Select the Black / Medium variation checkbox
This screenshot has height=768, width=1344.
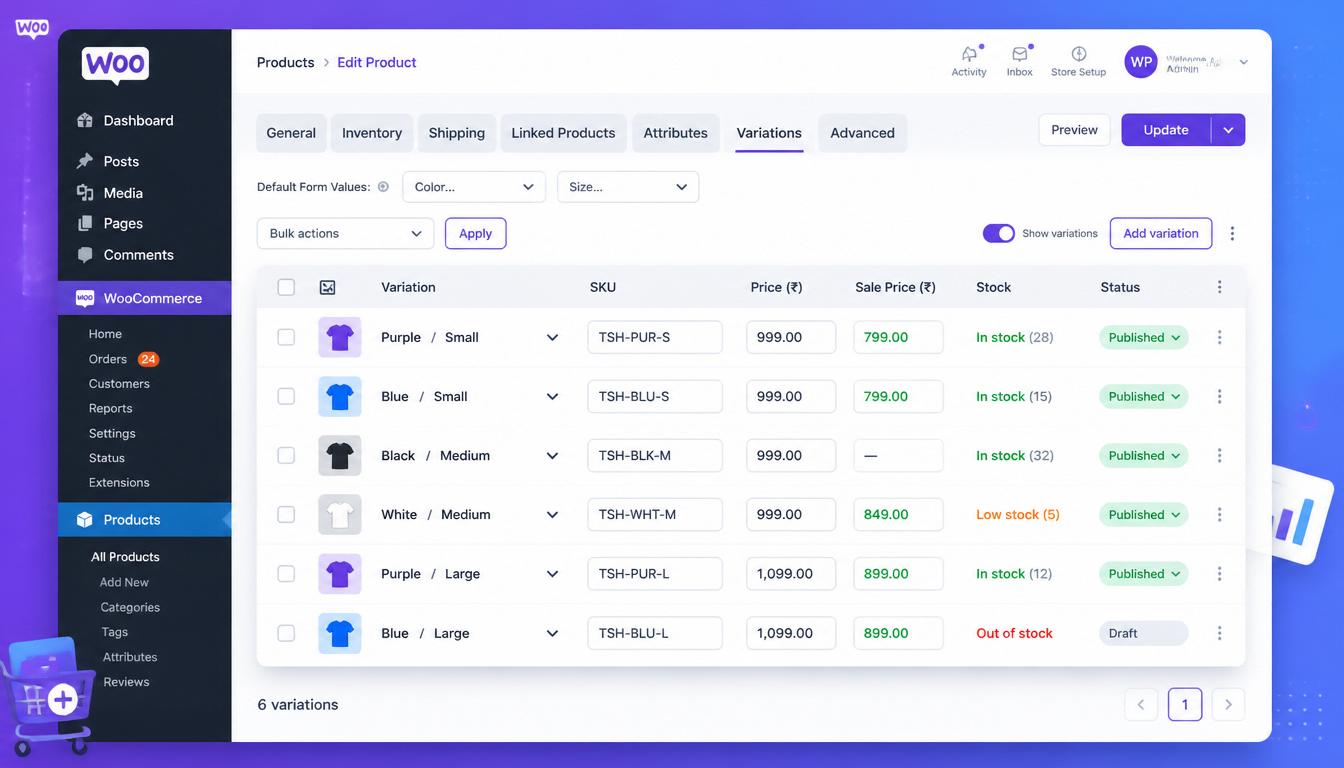click(x=286, y=455)
